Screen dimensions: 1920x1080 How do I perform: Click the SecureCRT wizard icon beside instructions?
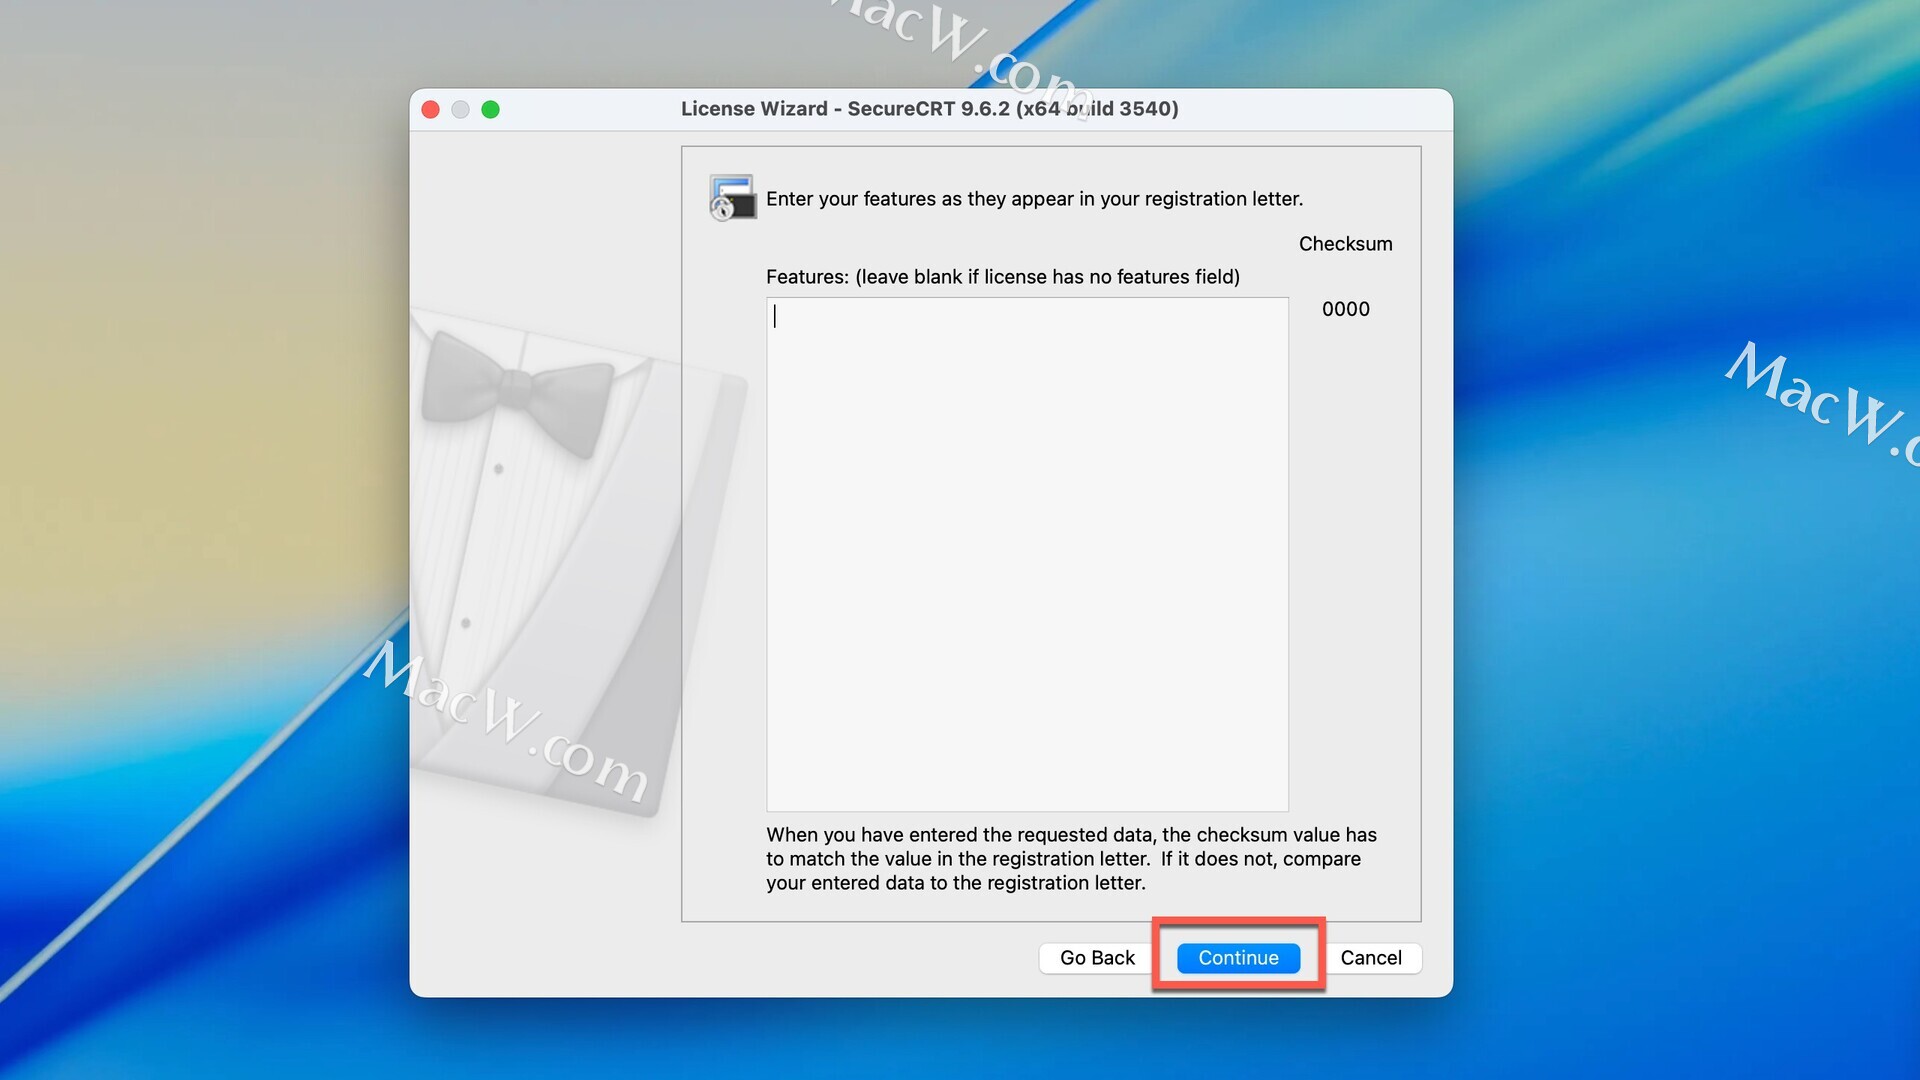(732, 197)
